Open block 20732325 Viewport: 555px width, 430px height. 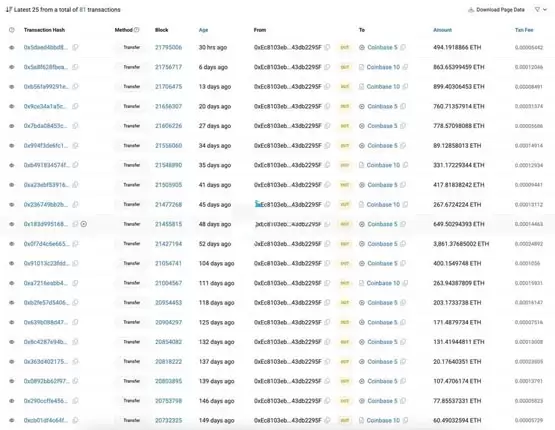point(168,420)
